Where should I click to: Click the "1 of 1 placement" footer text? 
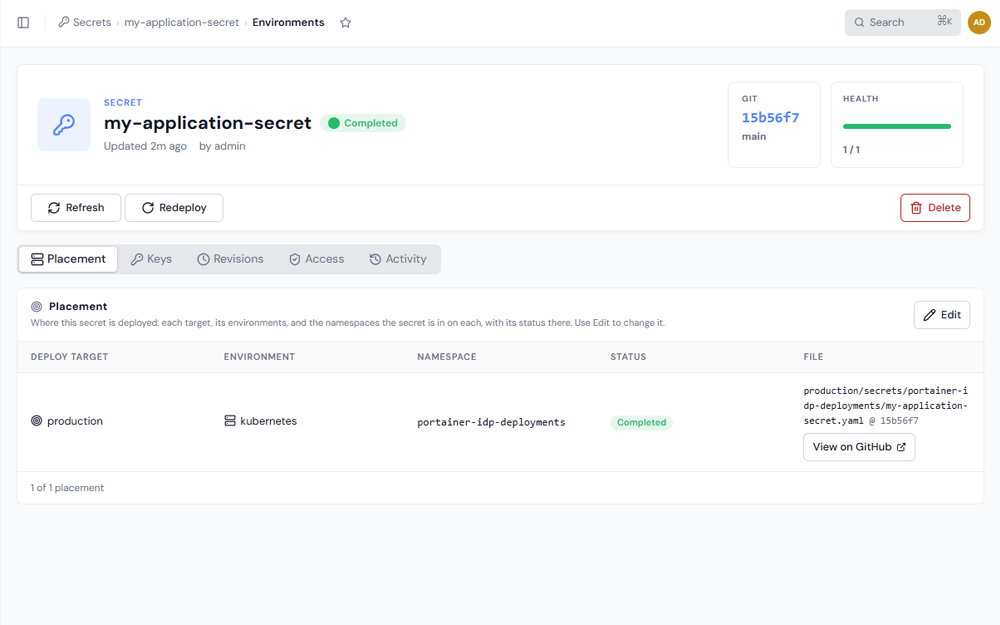[x=67, y=488]
